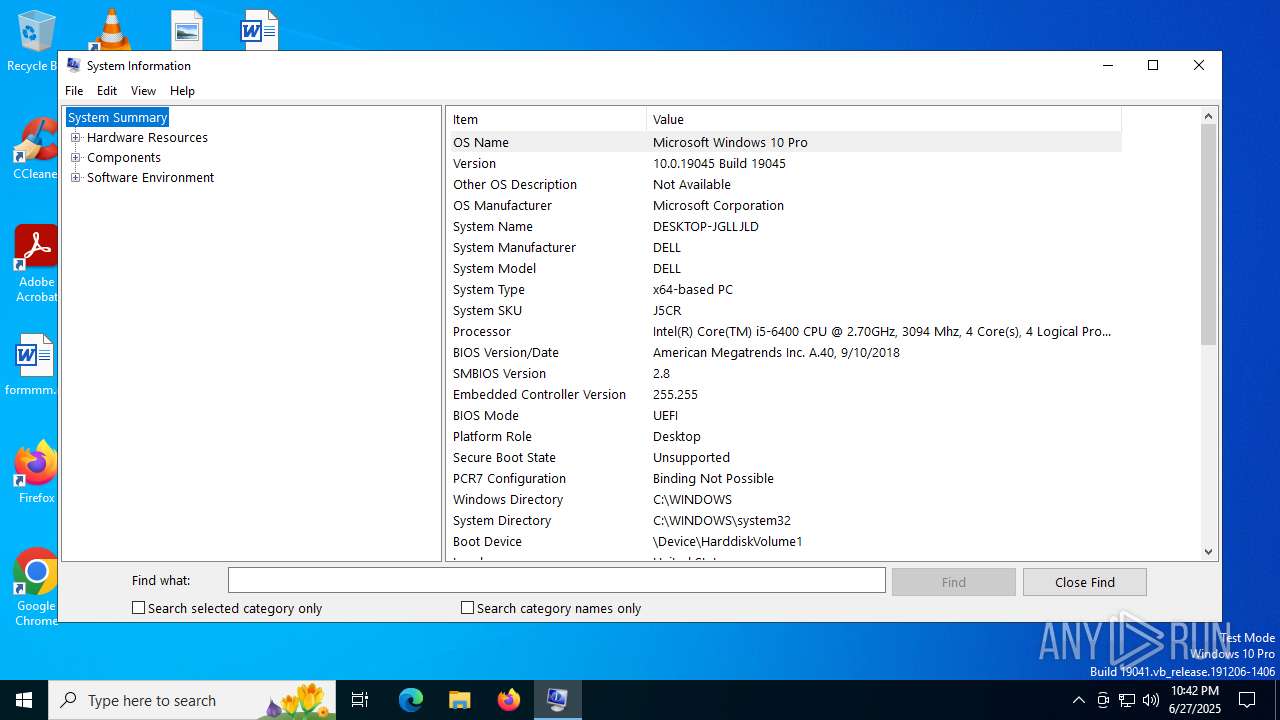Click the vertical scrollbar thumb in details pane
This screenshot has height=720, width=1280.
pos(1208,235)
